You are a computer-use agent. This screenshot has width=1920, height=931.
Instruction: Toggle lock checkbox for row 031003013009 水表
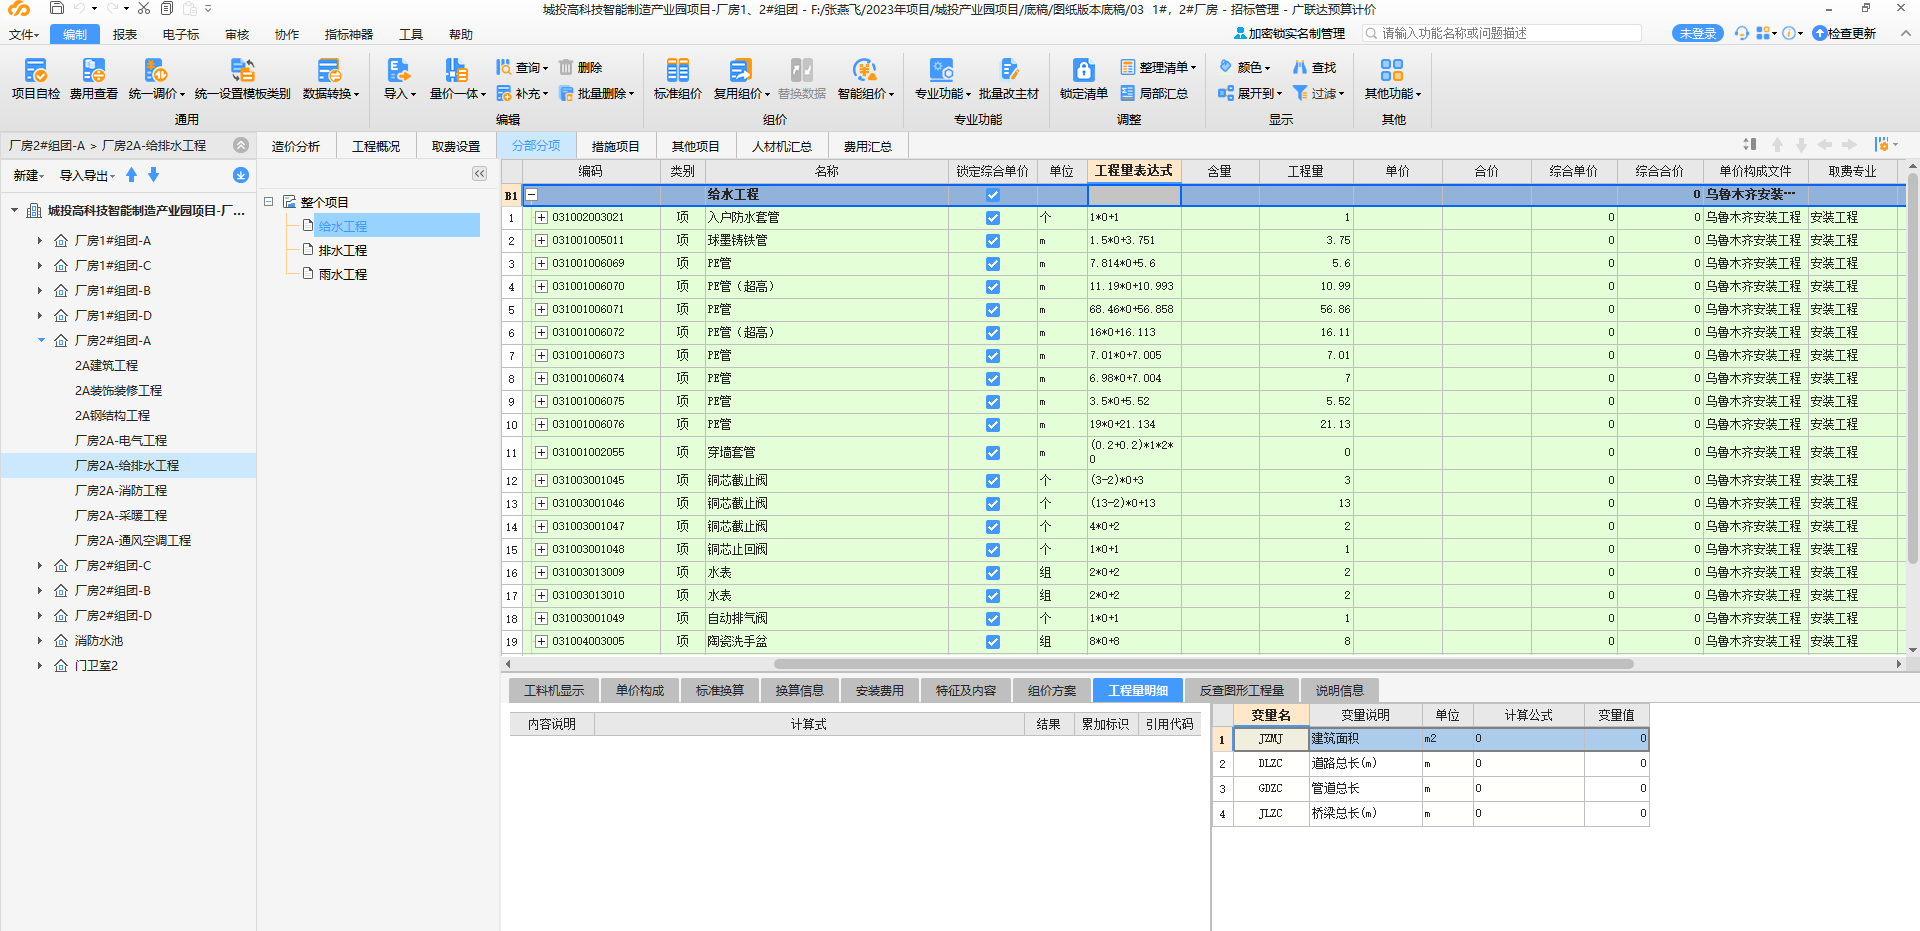pyautogui.click(x=993, y=572)
